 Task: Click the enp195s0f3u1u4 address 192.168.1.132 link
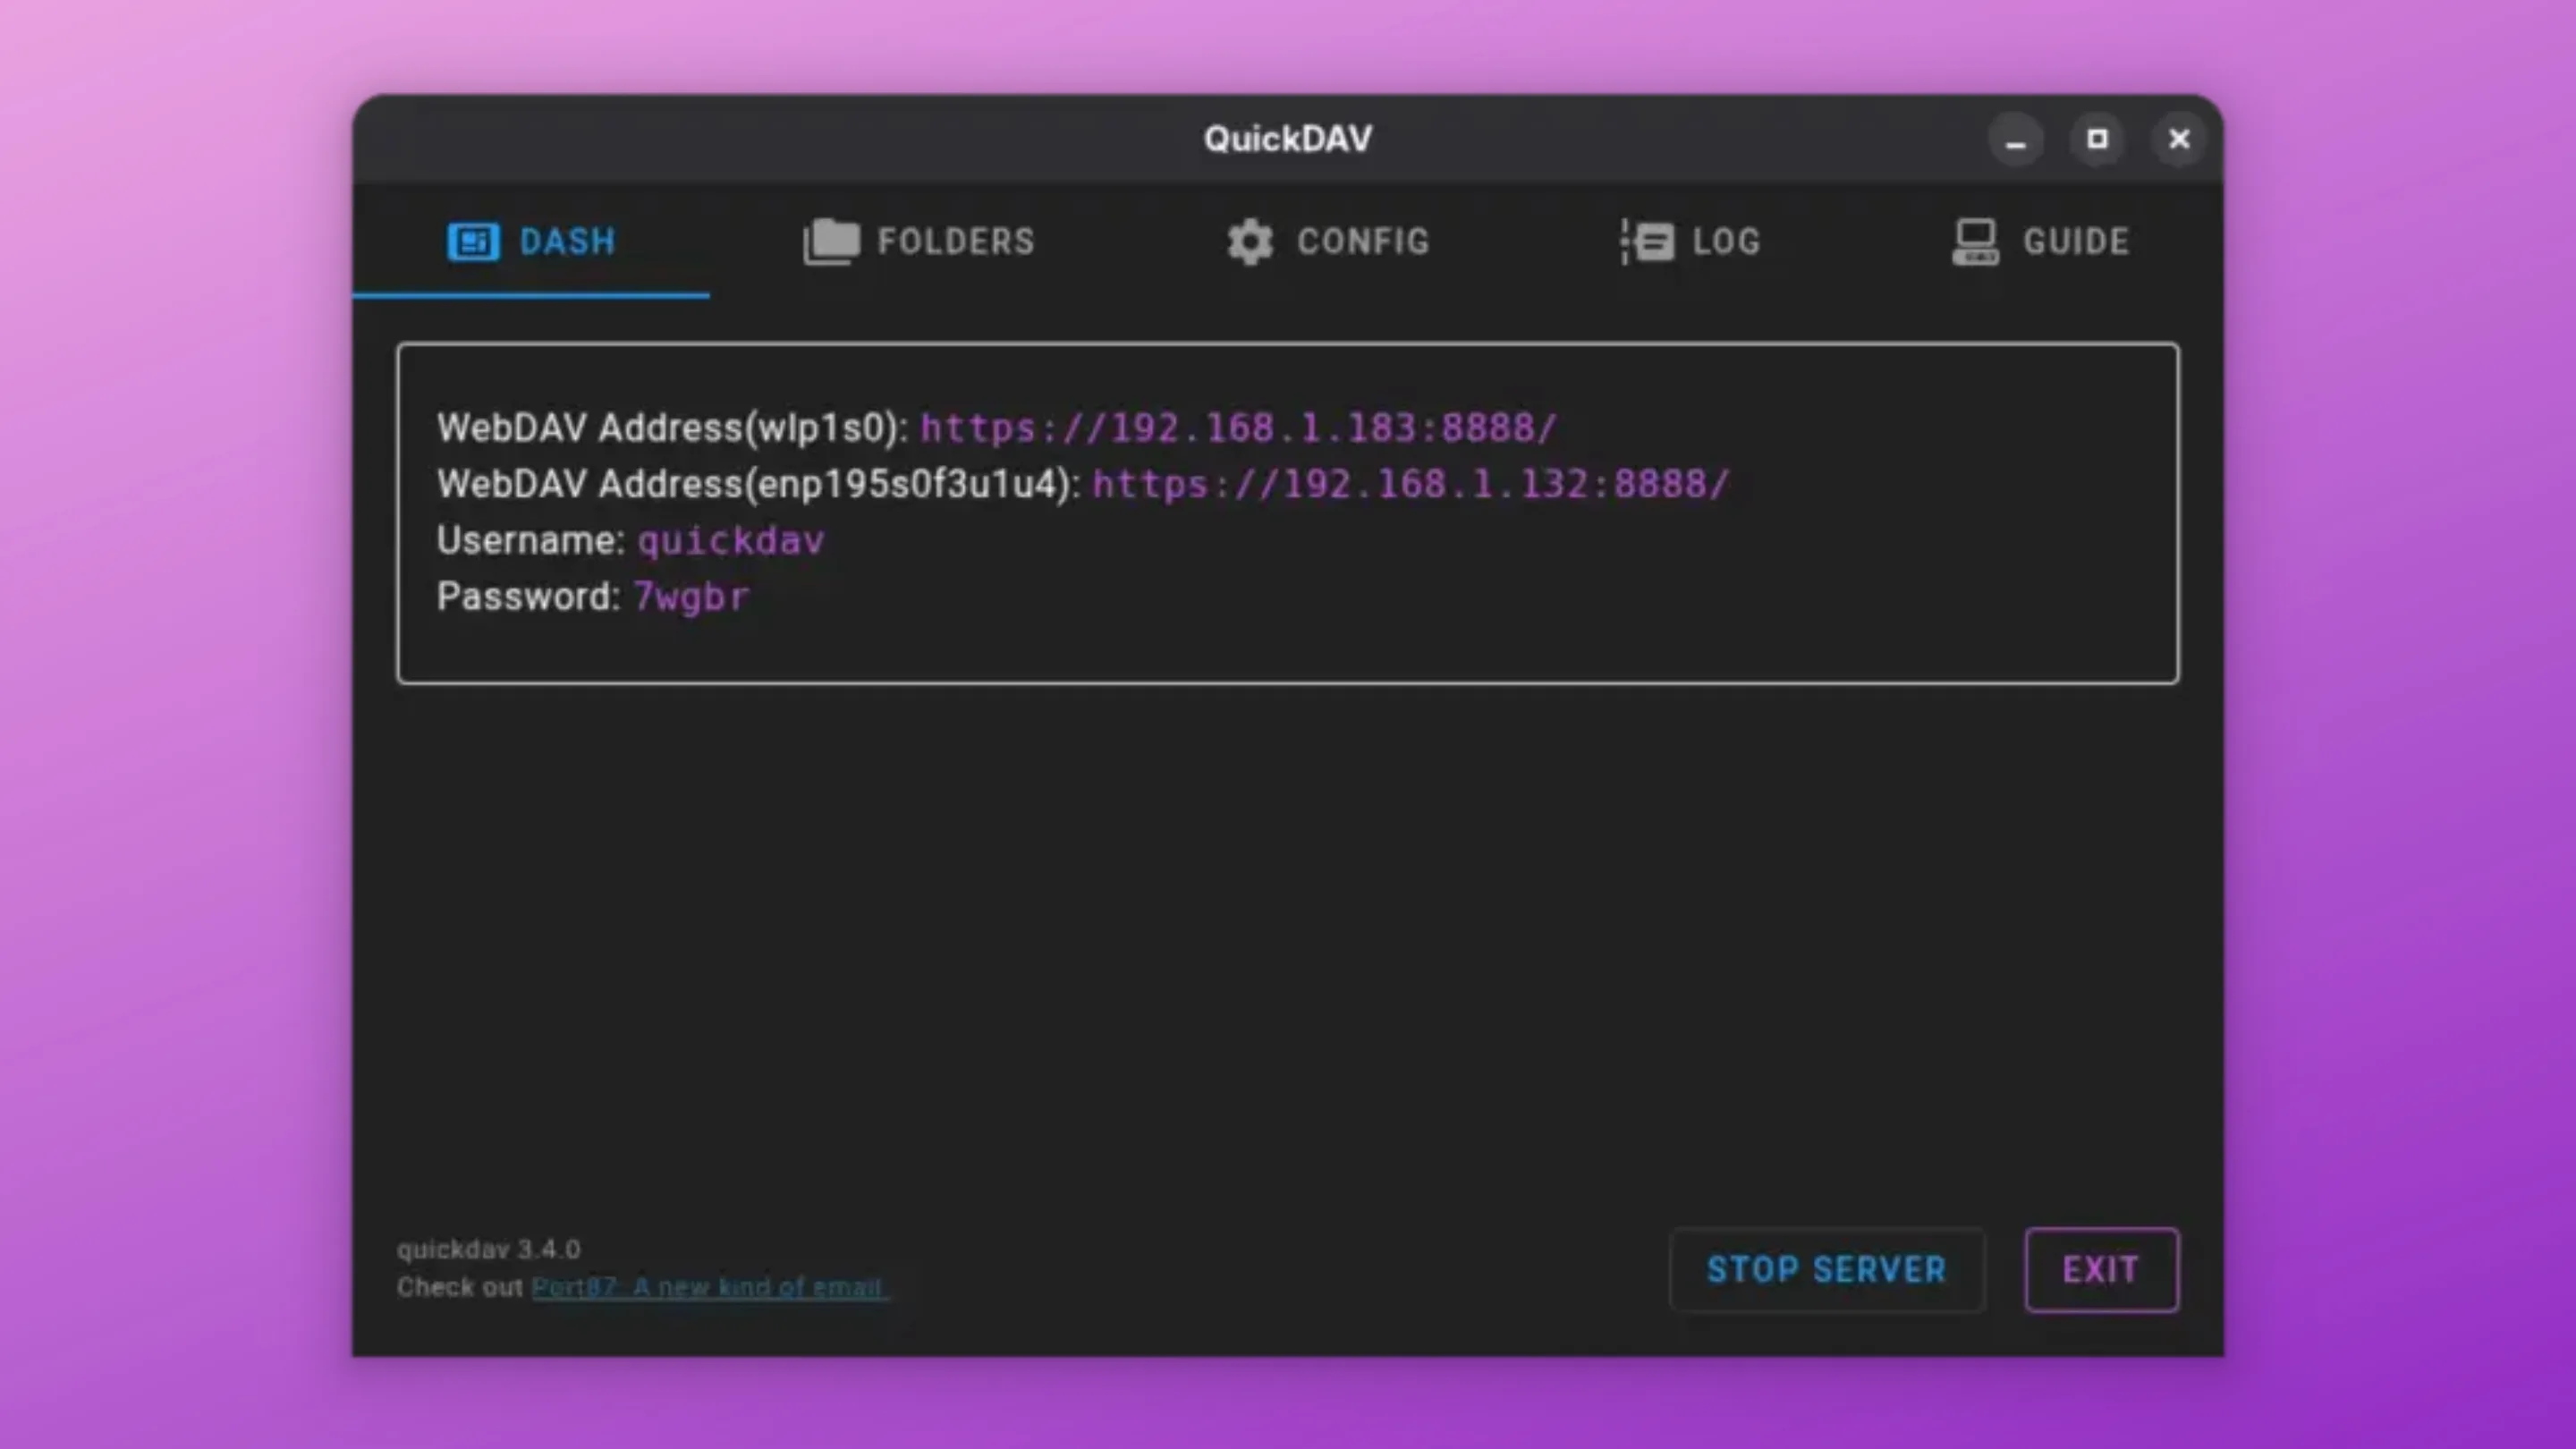pos(1410,484)
